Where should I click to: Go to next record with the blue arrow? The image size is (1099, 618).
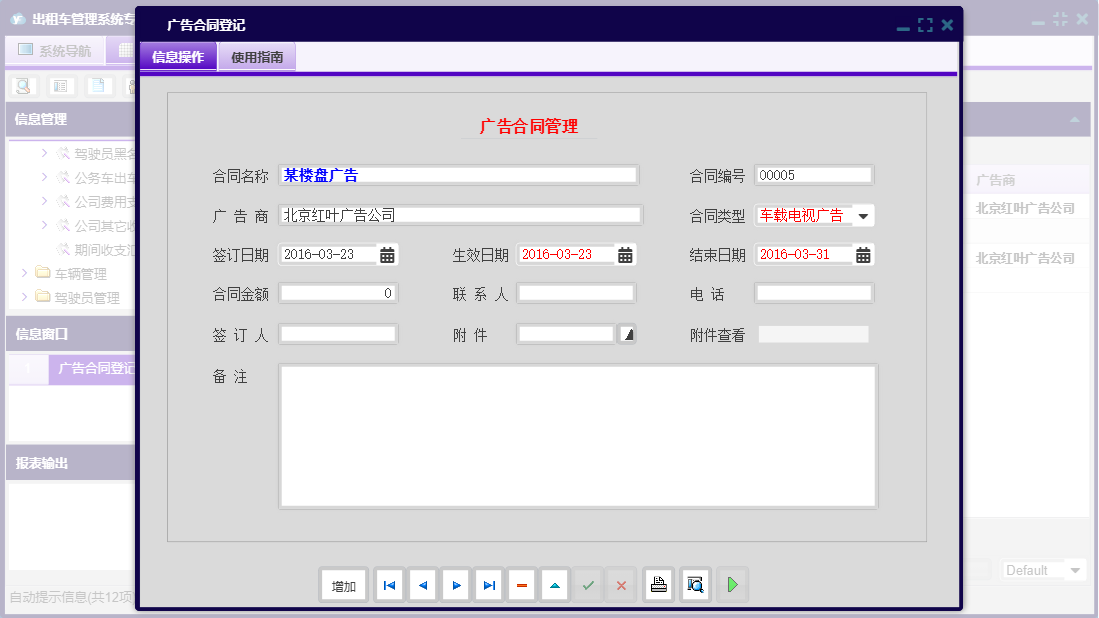[x=455, y=585]
